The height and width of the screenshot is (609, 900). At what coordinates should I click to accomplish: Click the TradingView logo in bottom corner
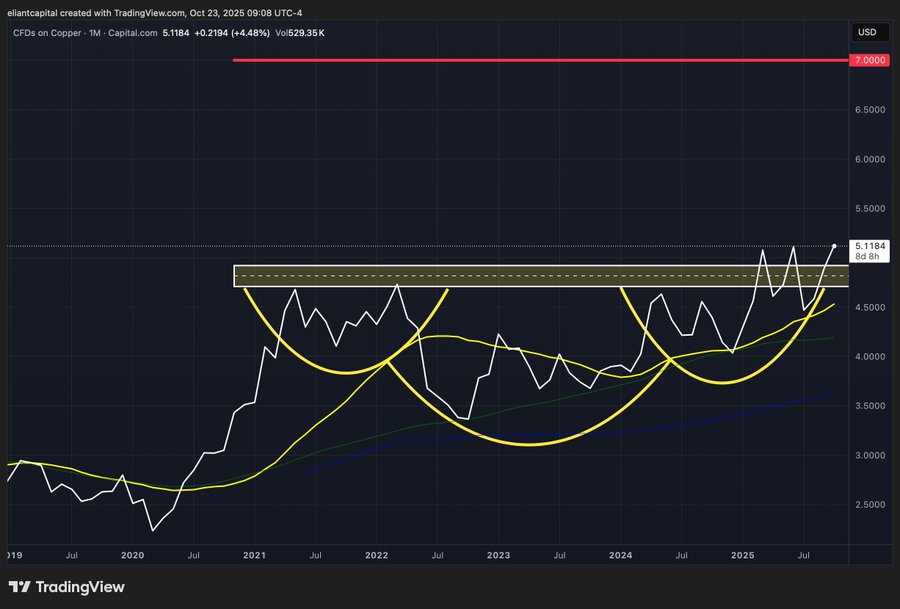66,587
